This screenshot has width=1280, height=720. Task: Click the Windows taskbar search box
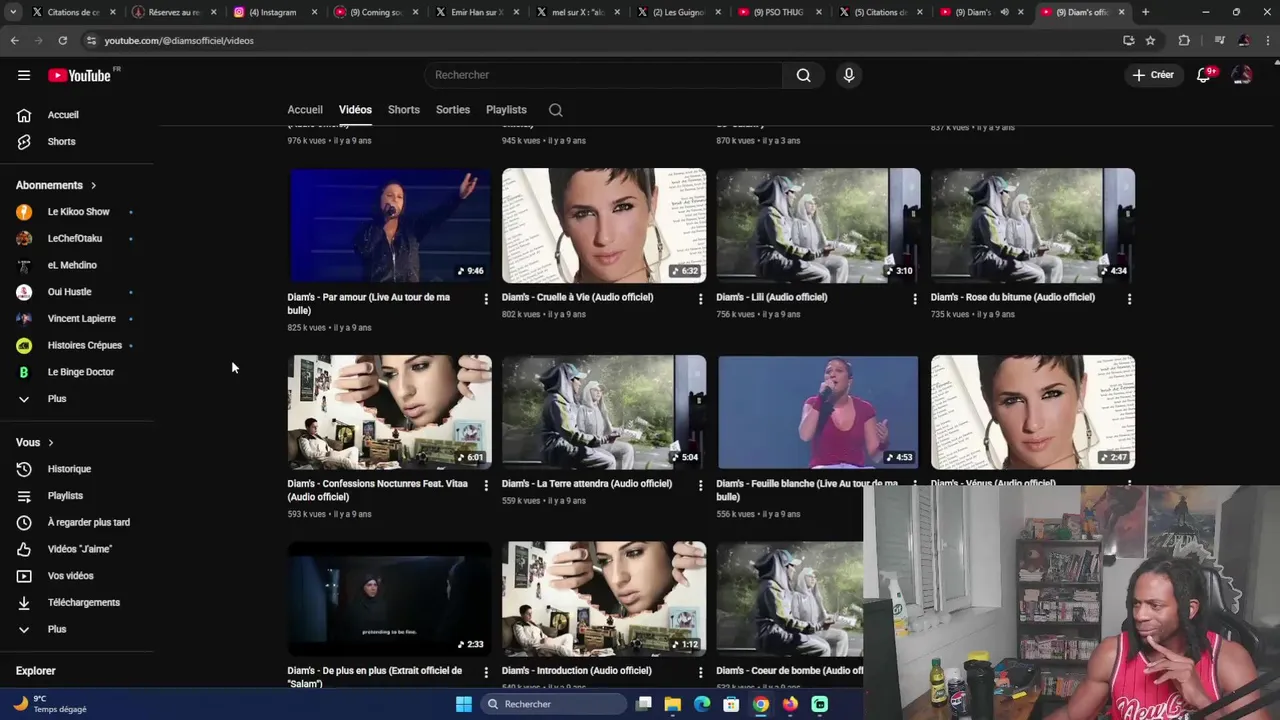(553, 704)
